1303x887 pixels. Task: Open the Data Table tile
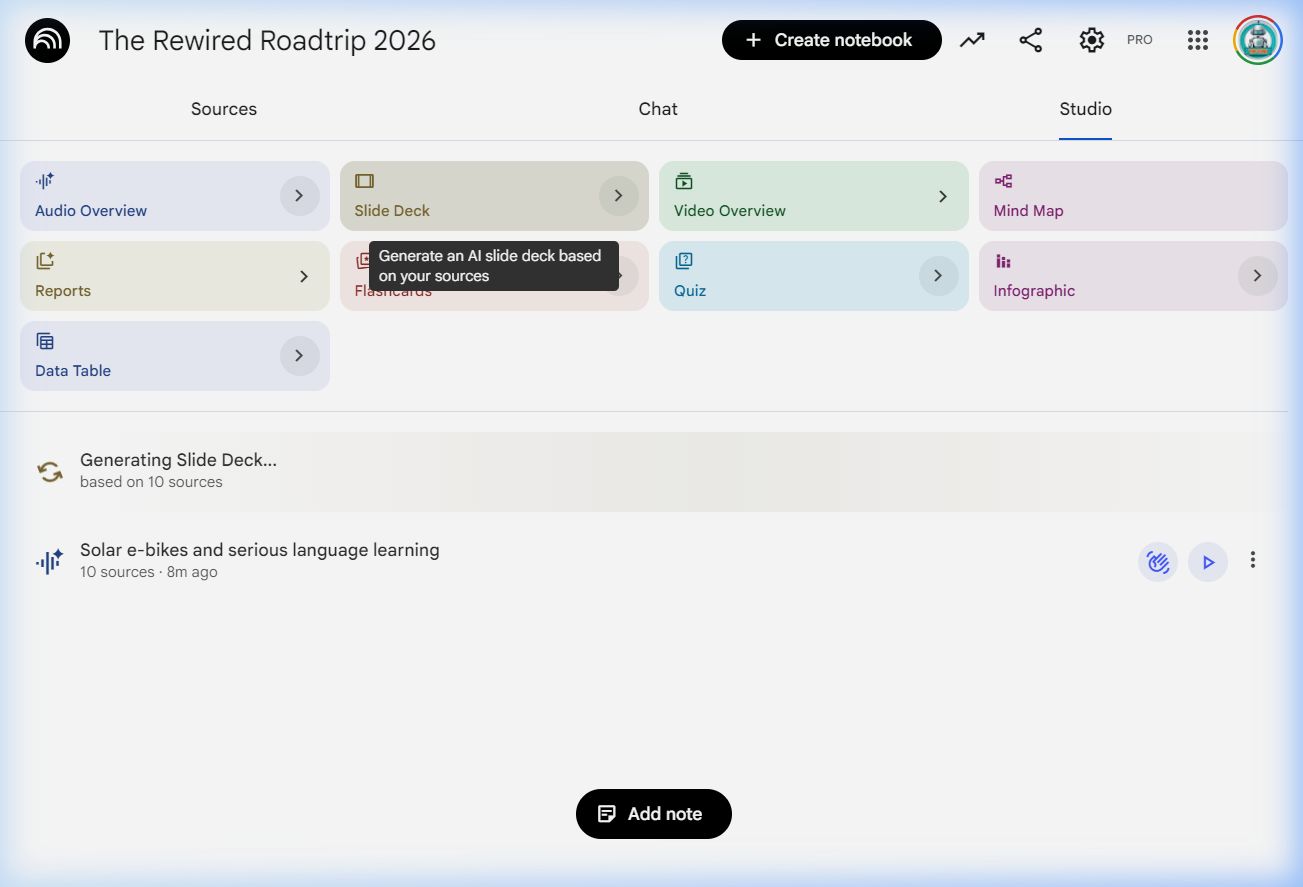pyautogui.click(x=150, y=356)
